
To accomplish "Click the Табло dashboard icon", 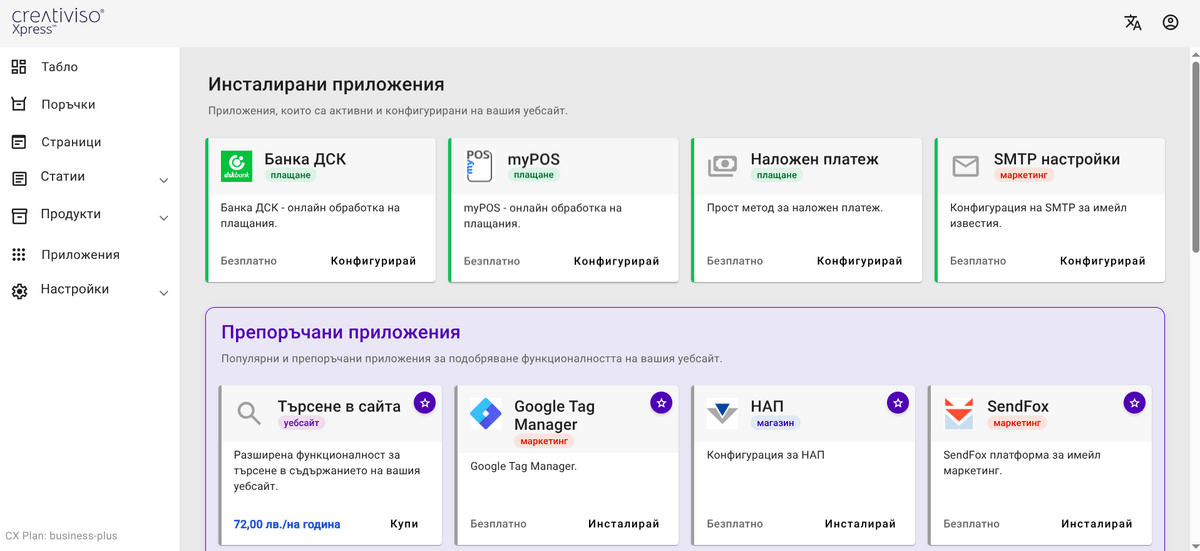I will [19, 67].
